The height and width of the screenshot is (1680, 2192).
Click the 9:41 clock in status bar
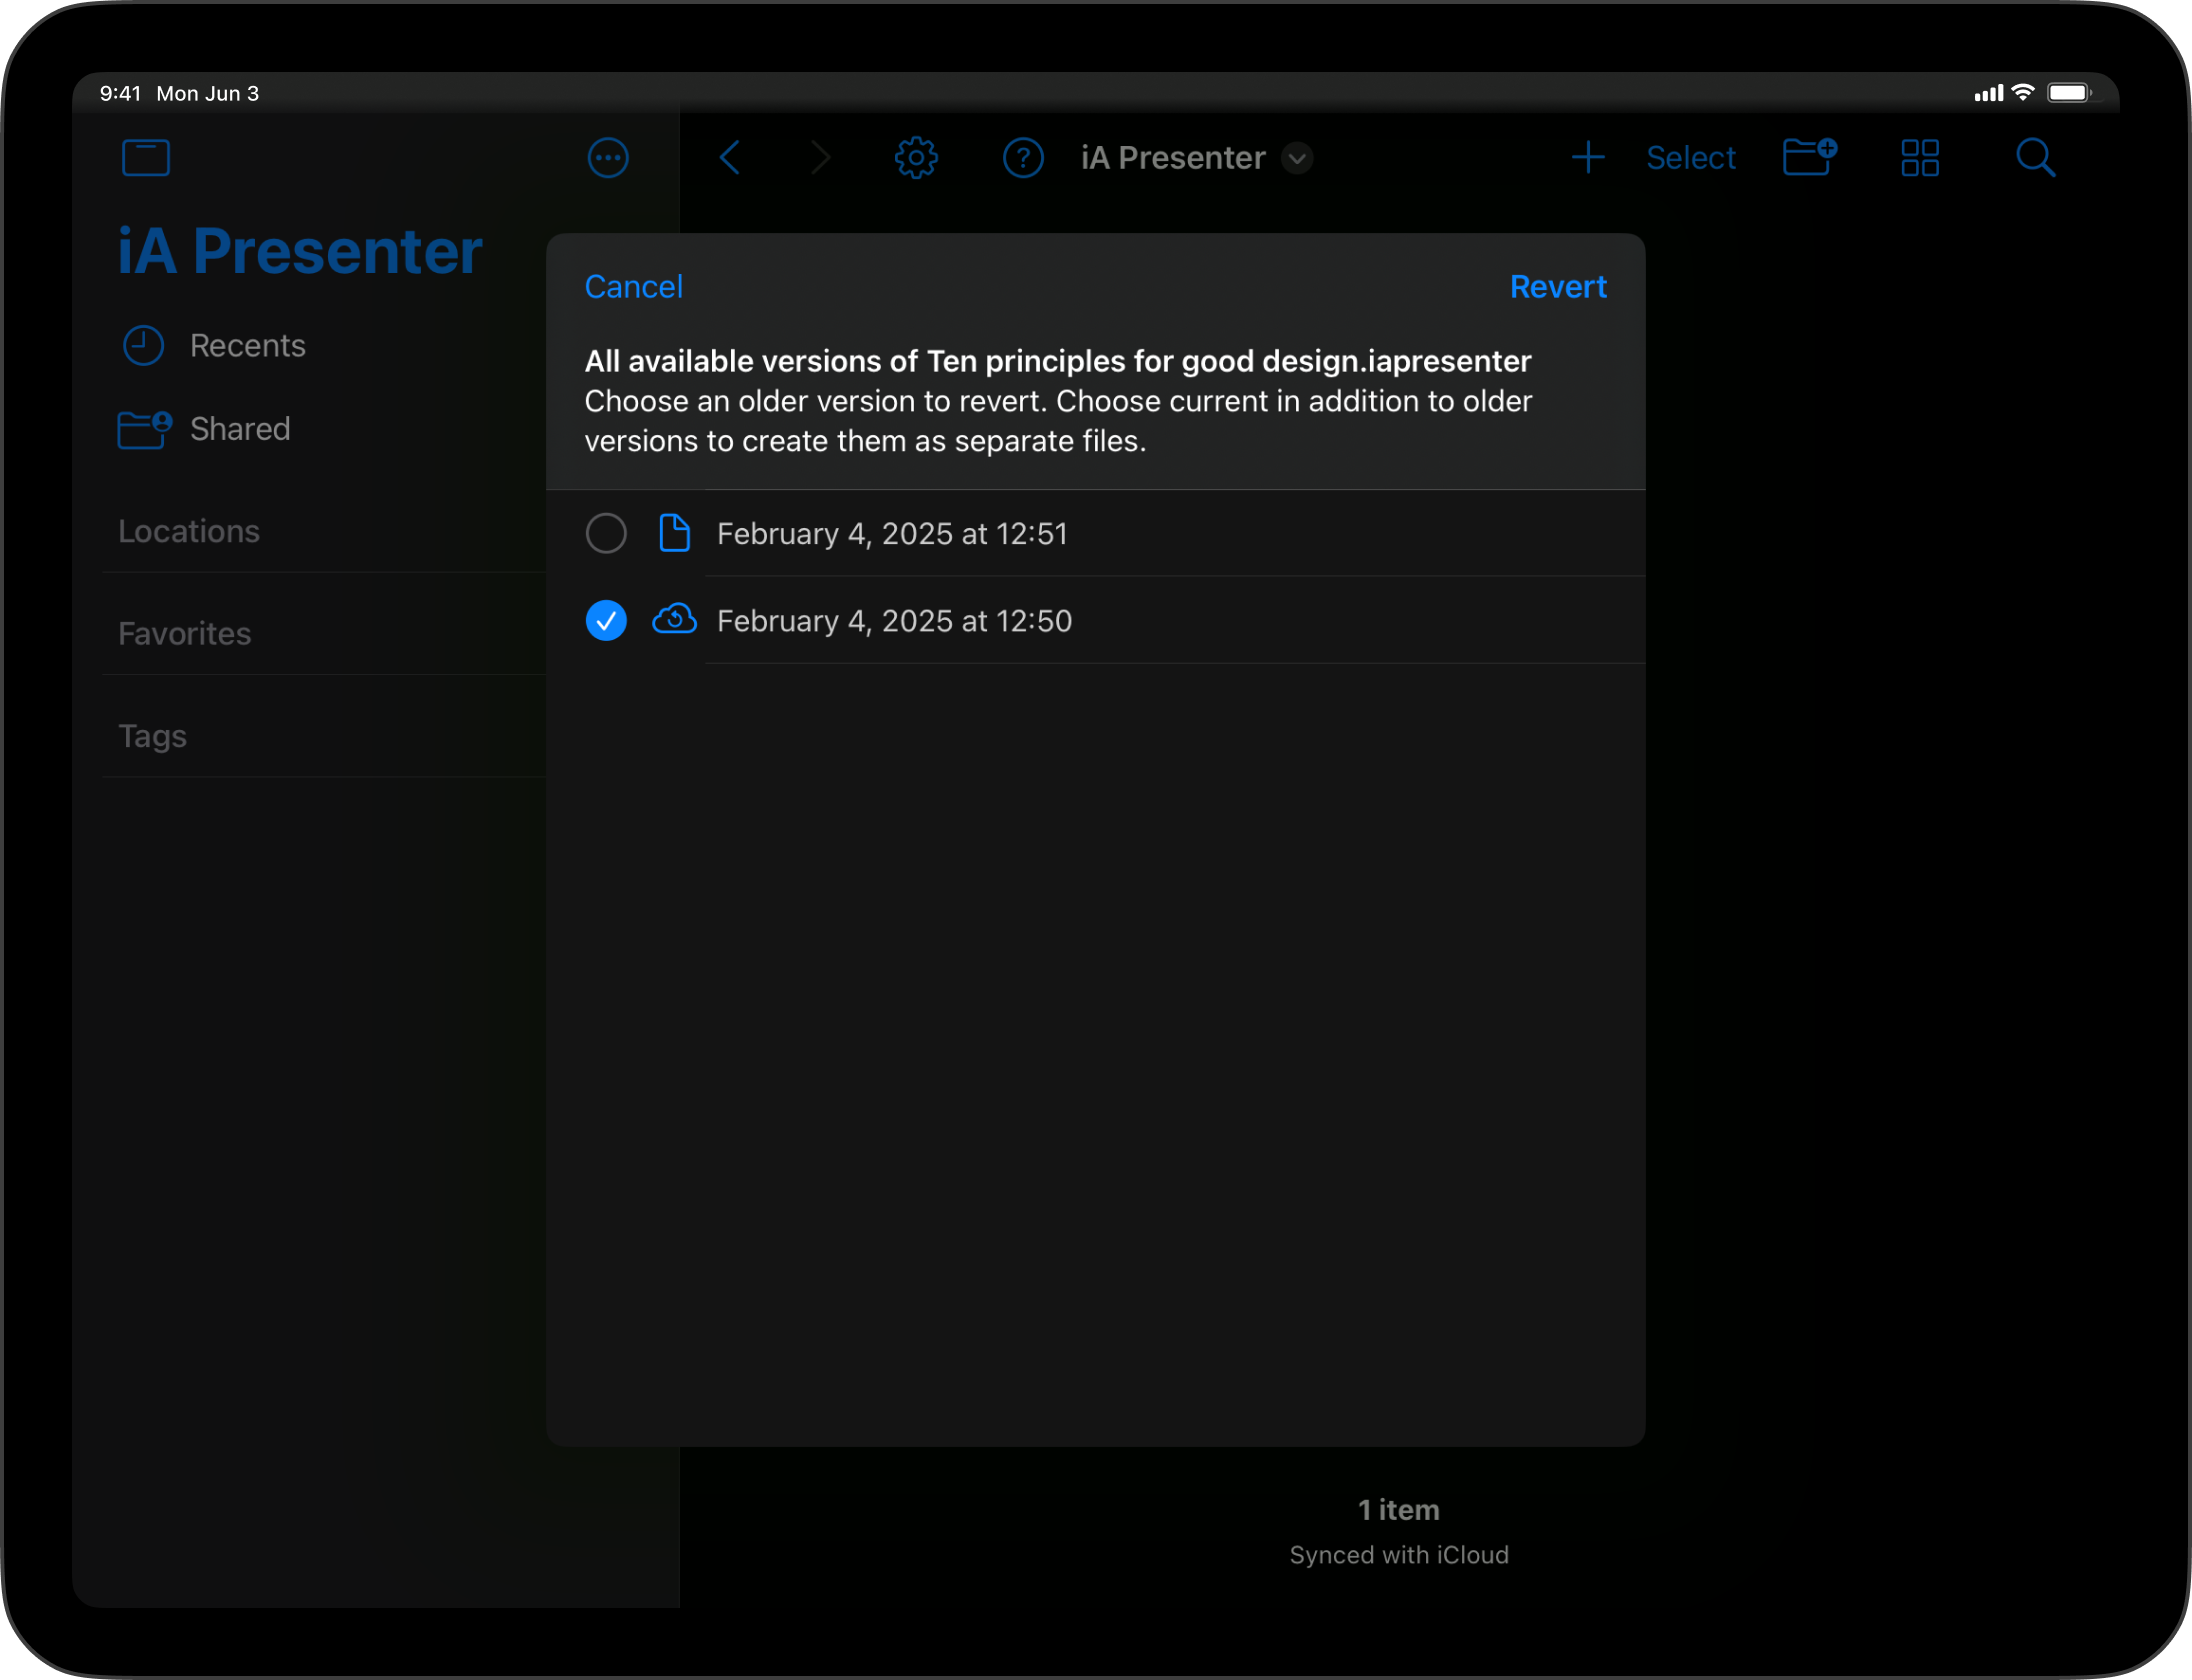click(x=120, y=93)
